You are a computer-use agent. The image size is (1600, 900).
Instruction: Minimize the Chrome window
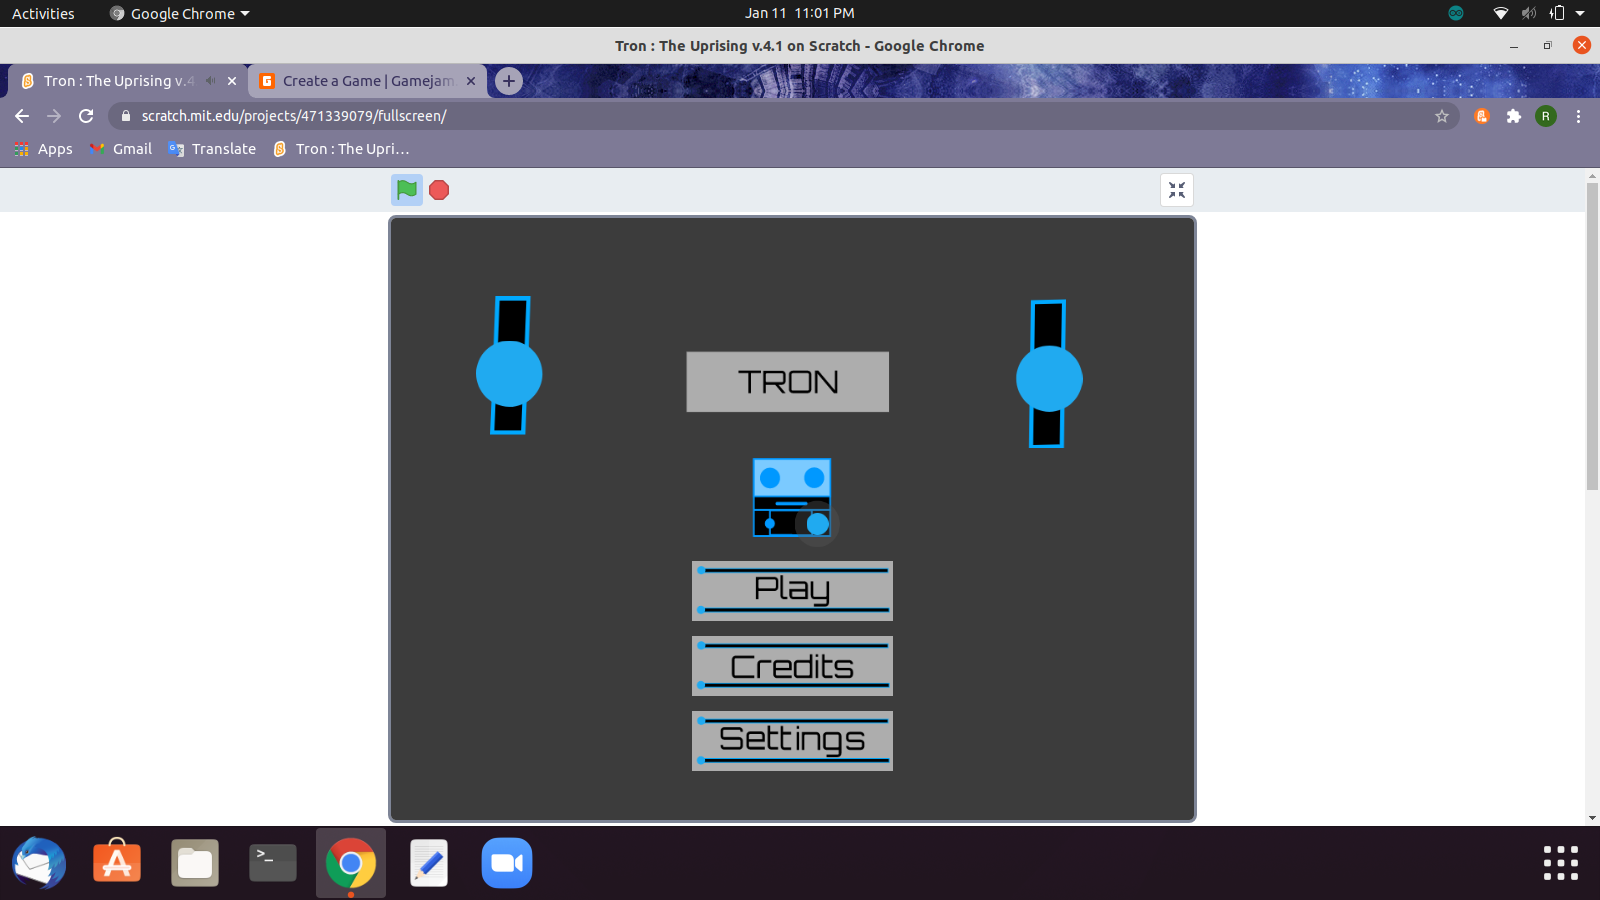pos(1514,46)
